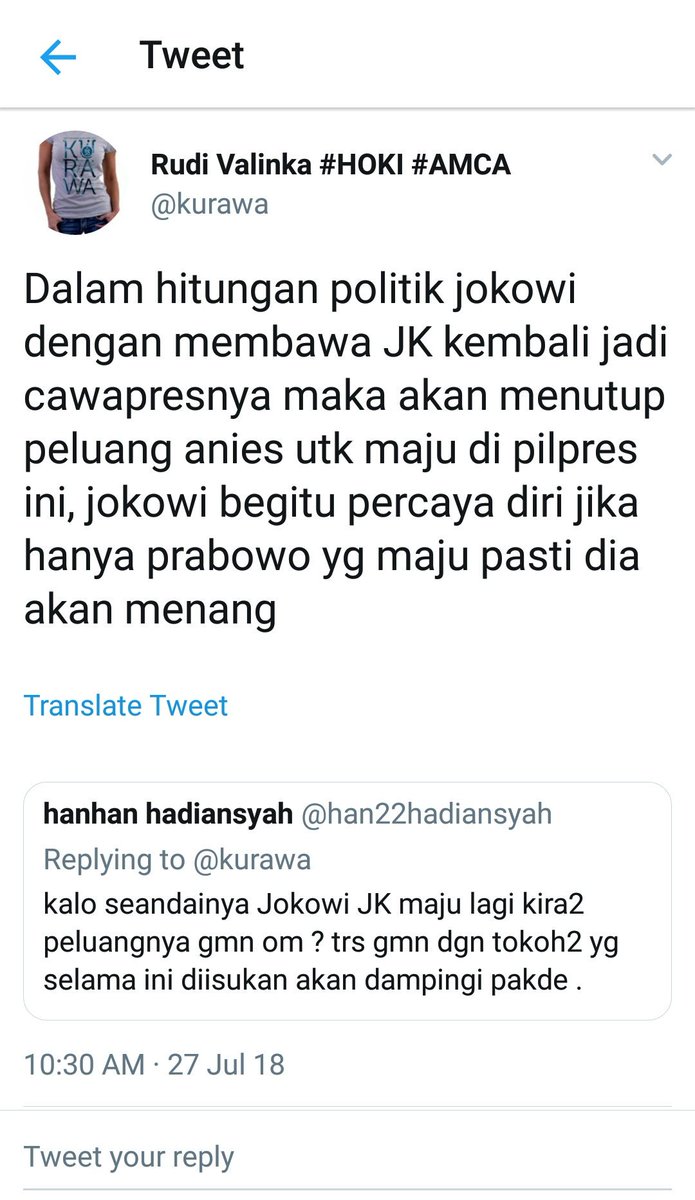Click the 10:30 AM timestamp

tap(84, 1064)
